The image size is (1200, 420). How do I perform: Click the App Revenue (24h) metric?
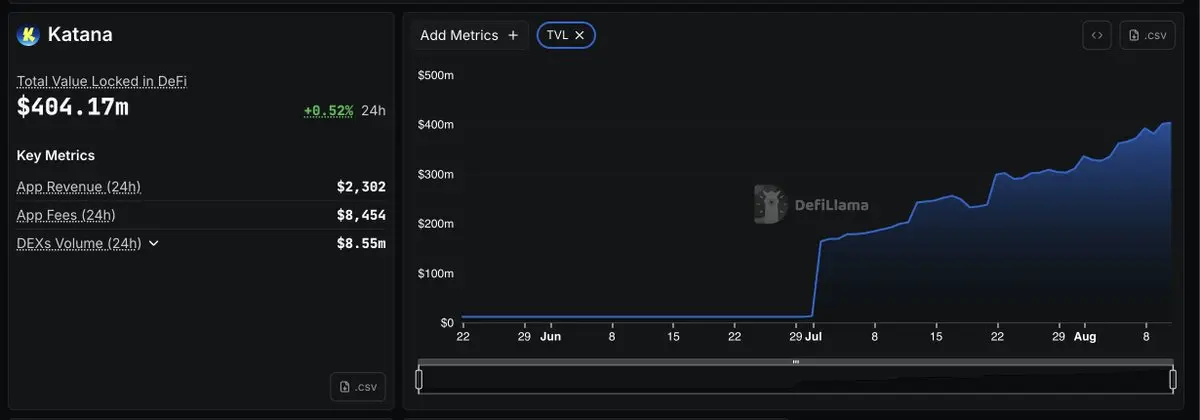click(x=79, y=187)
